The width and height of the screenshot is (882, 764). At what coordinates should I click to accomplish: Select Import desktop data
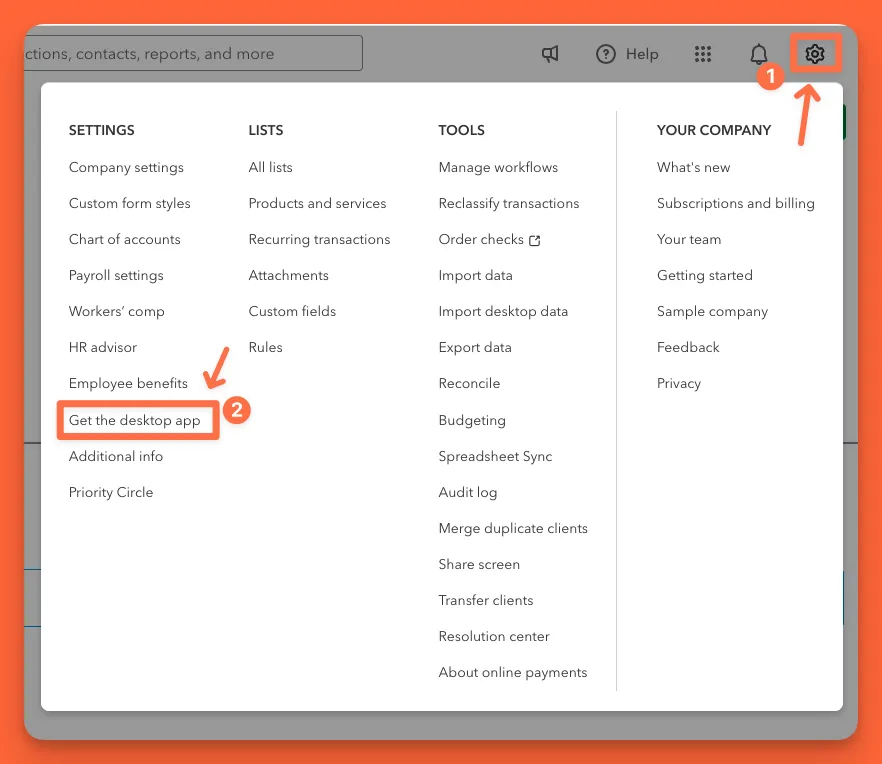(503, 312)
